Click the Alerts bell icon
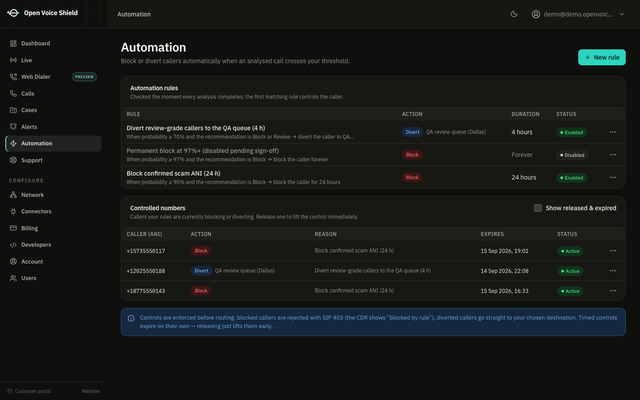The image size is (640, 400). pyautogui.click(x=13, y=127)
